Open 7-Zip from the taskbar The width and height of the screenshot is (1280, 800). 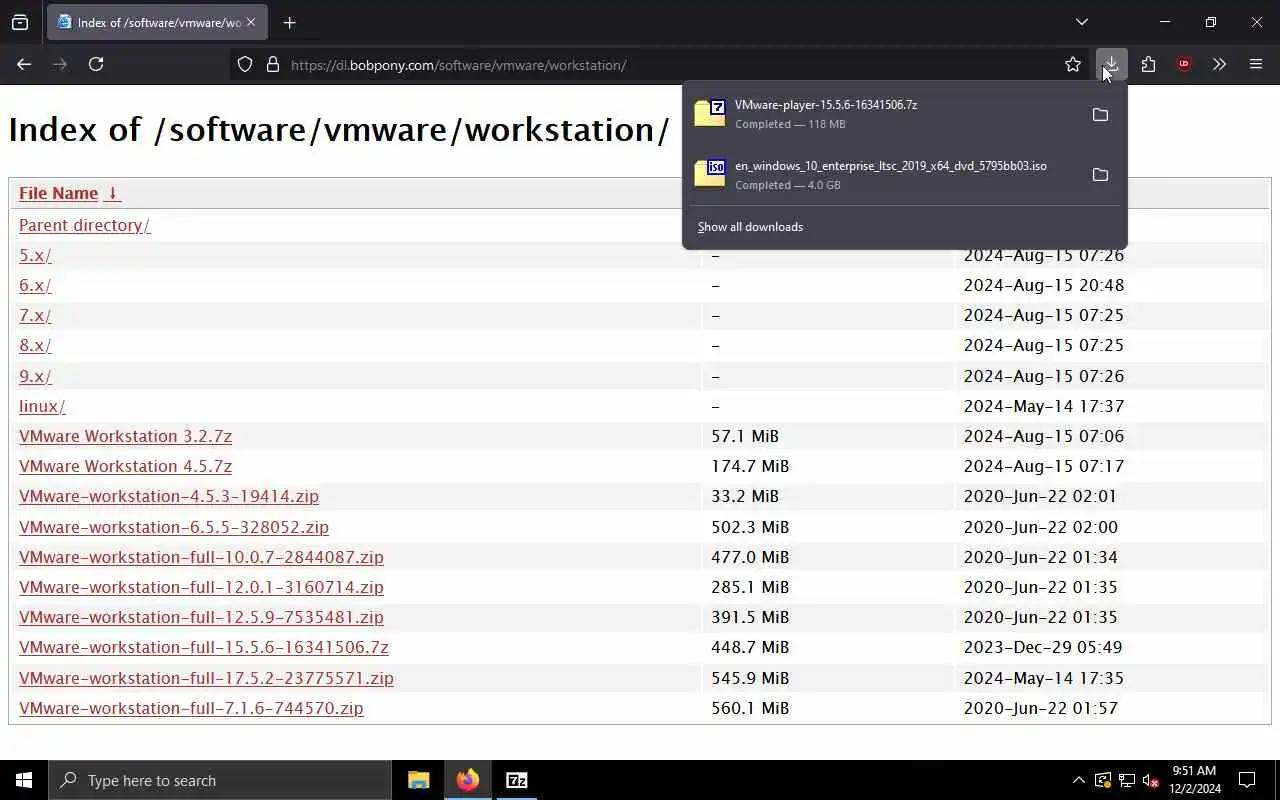[x=516, y=780]
